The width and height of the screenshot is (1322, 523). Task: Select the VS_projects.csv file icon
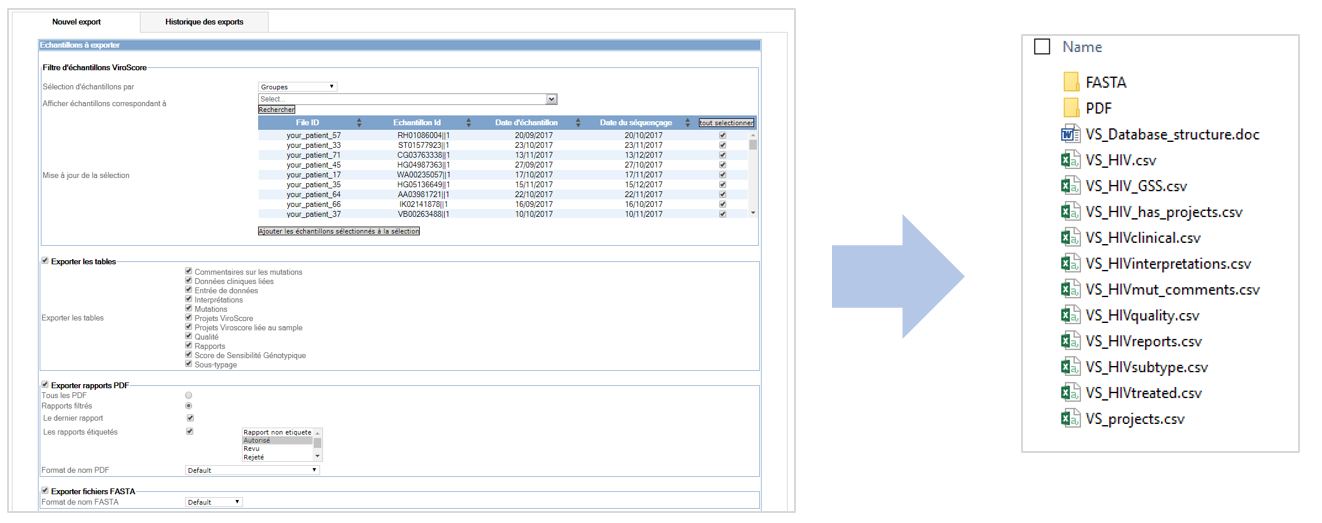click(x=1070, y=419)
